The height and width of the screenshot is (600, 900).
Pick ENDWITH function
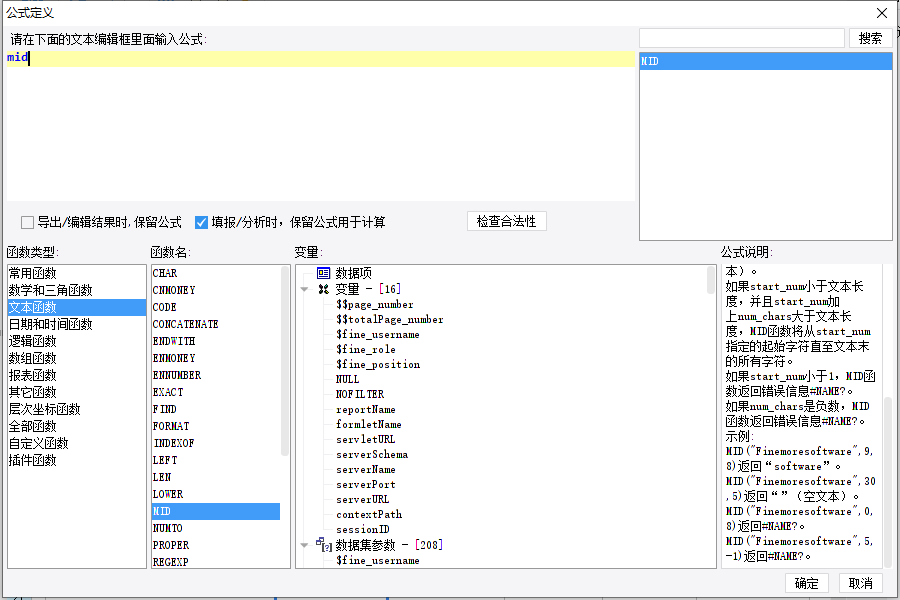[x=216, y=341]
